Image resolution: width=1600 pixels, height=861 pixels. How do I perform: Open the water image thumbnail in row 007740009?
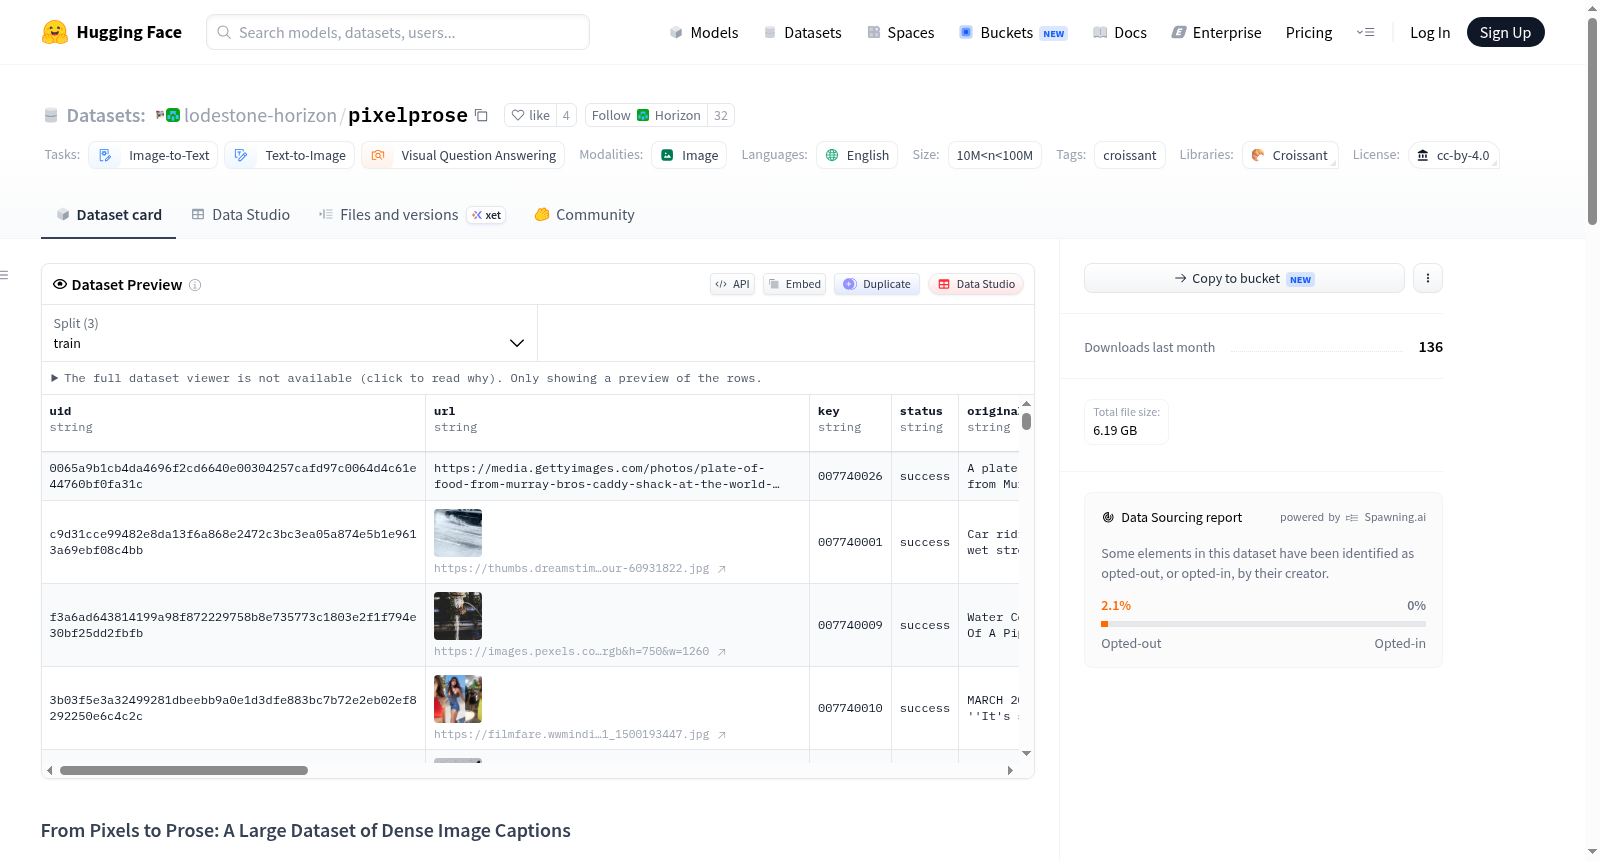pos(458,616)
